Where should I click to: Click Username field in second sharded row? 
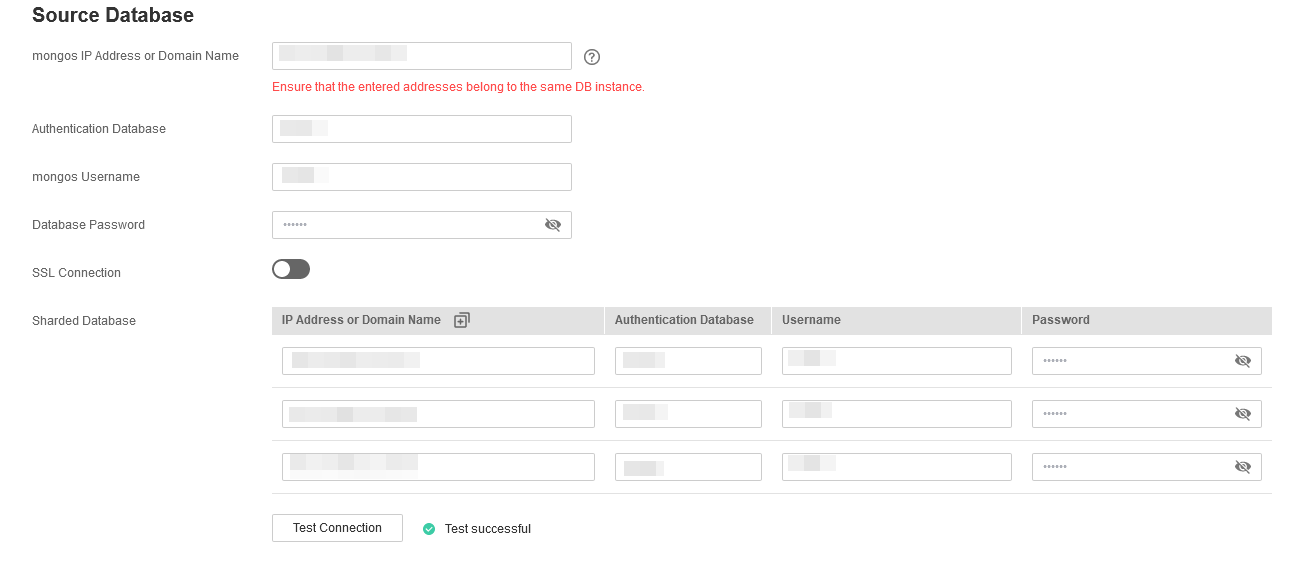coord(896,414)
